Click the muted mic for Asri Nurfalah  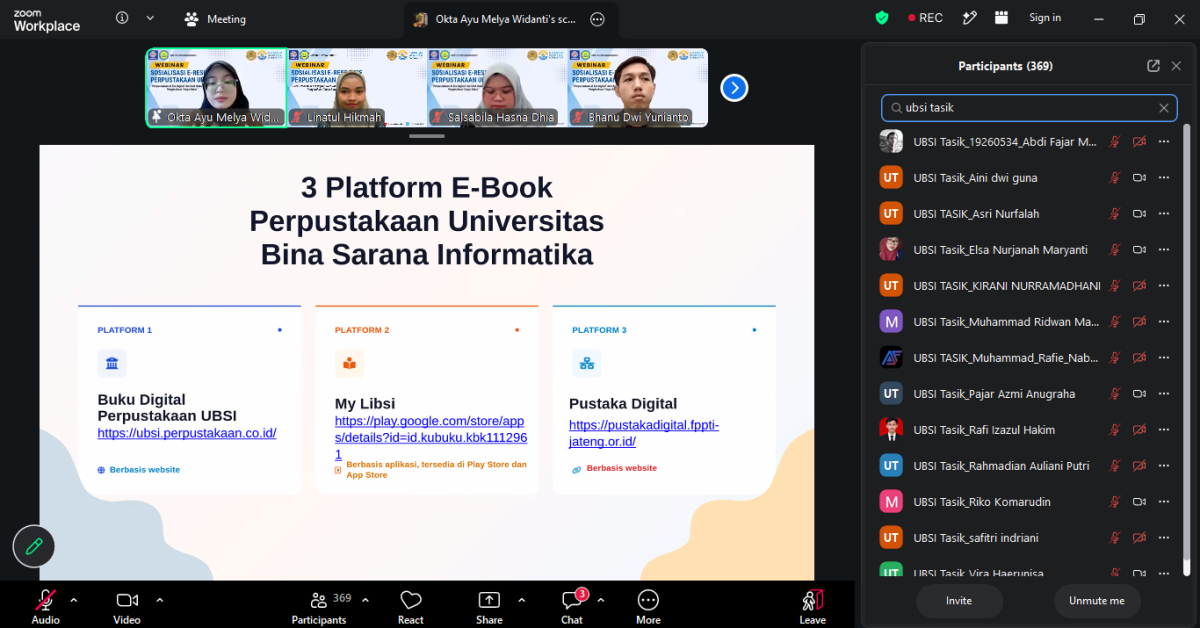(1114, 214)
